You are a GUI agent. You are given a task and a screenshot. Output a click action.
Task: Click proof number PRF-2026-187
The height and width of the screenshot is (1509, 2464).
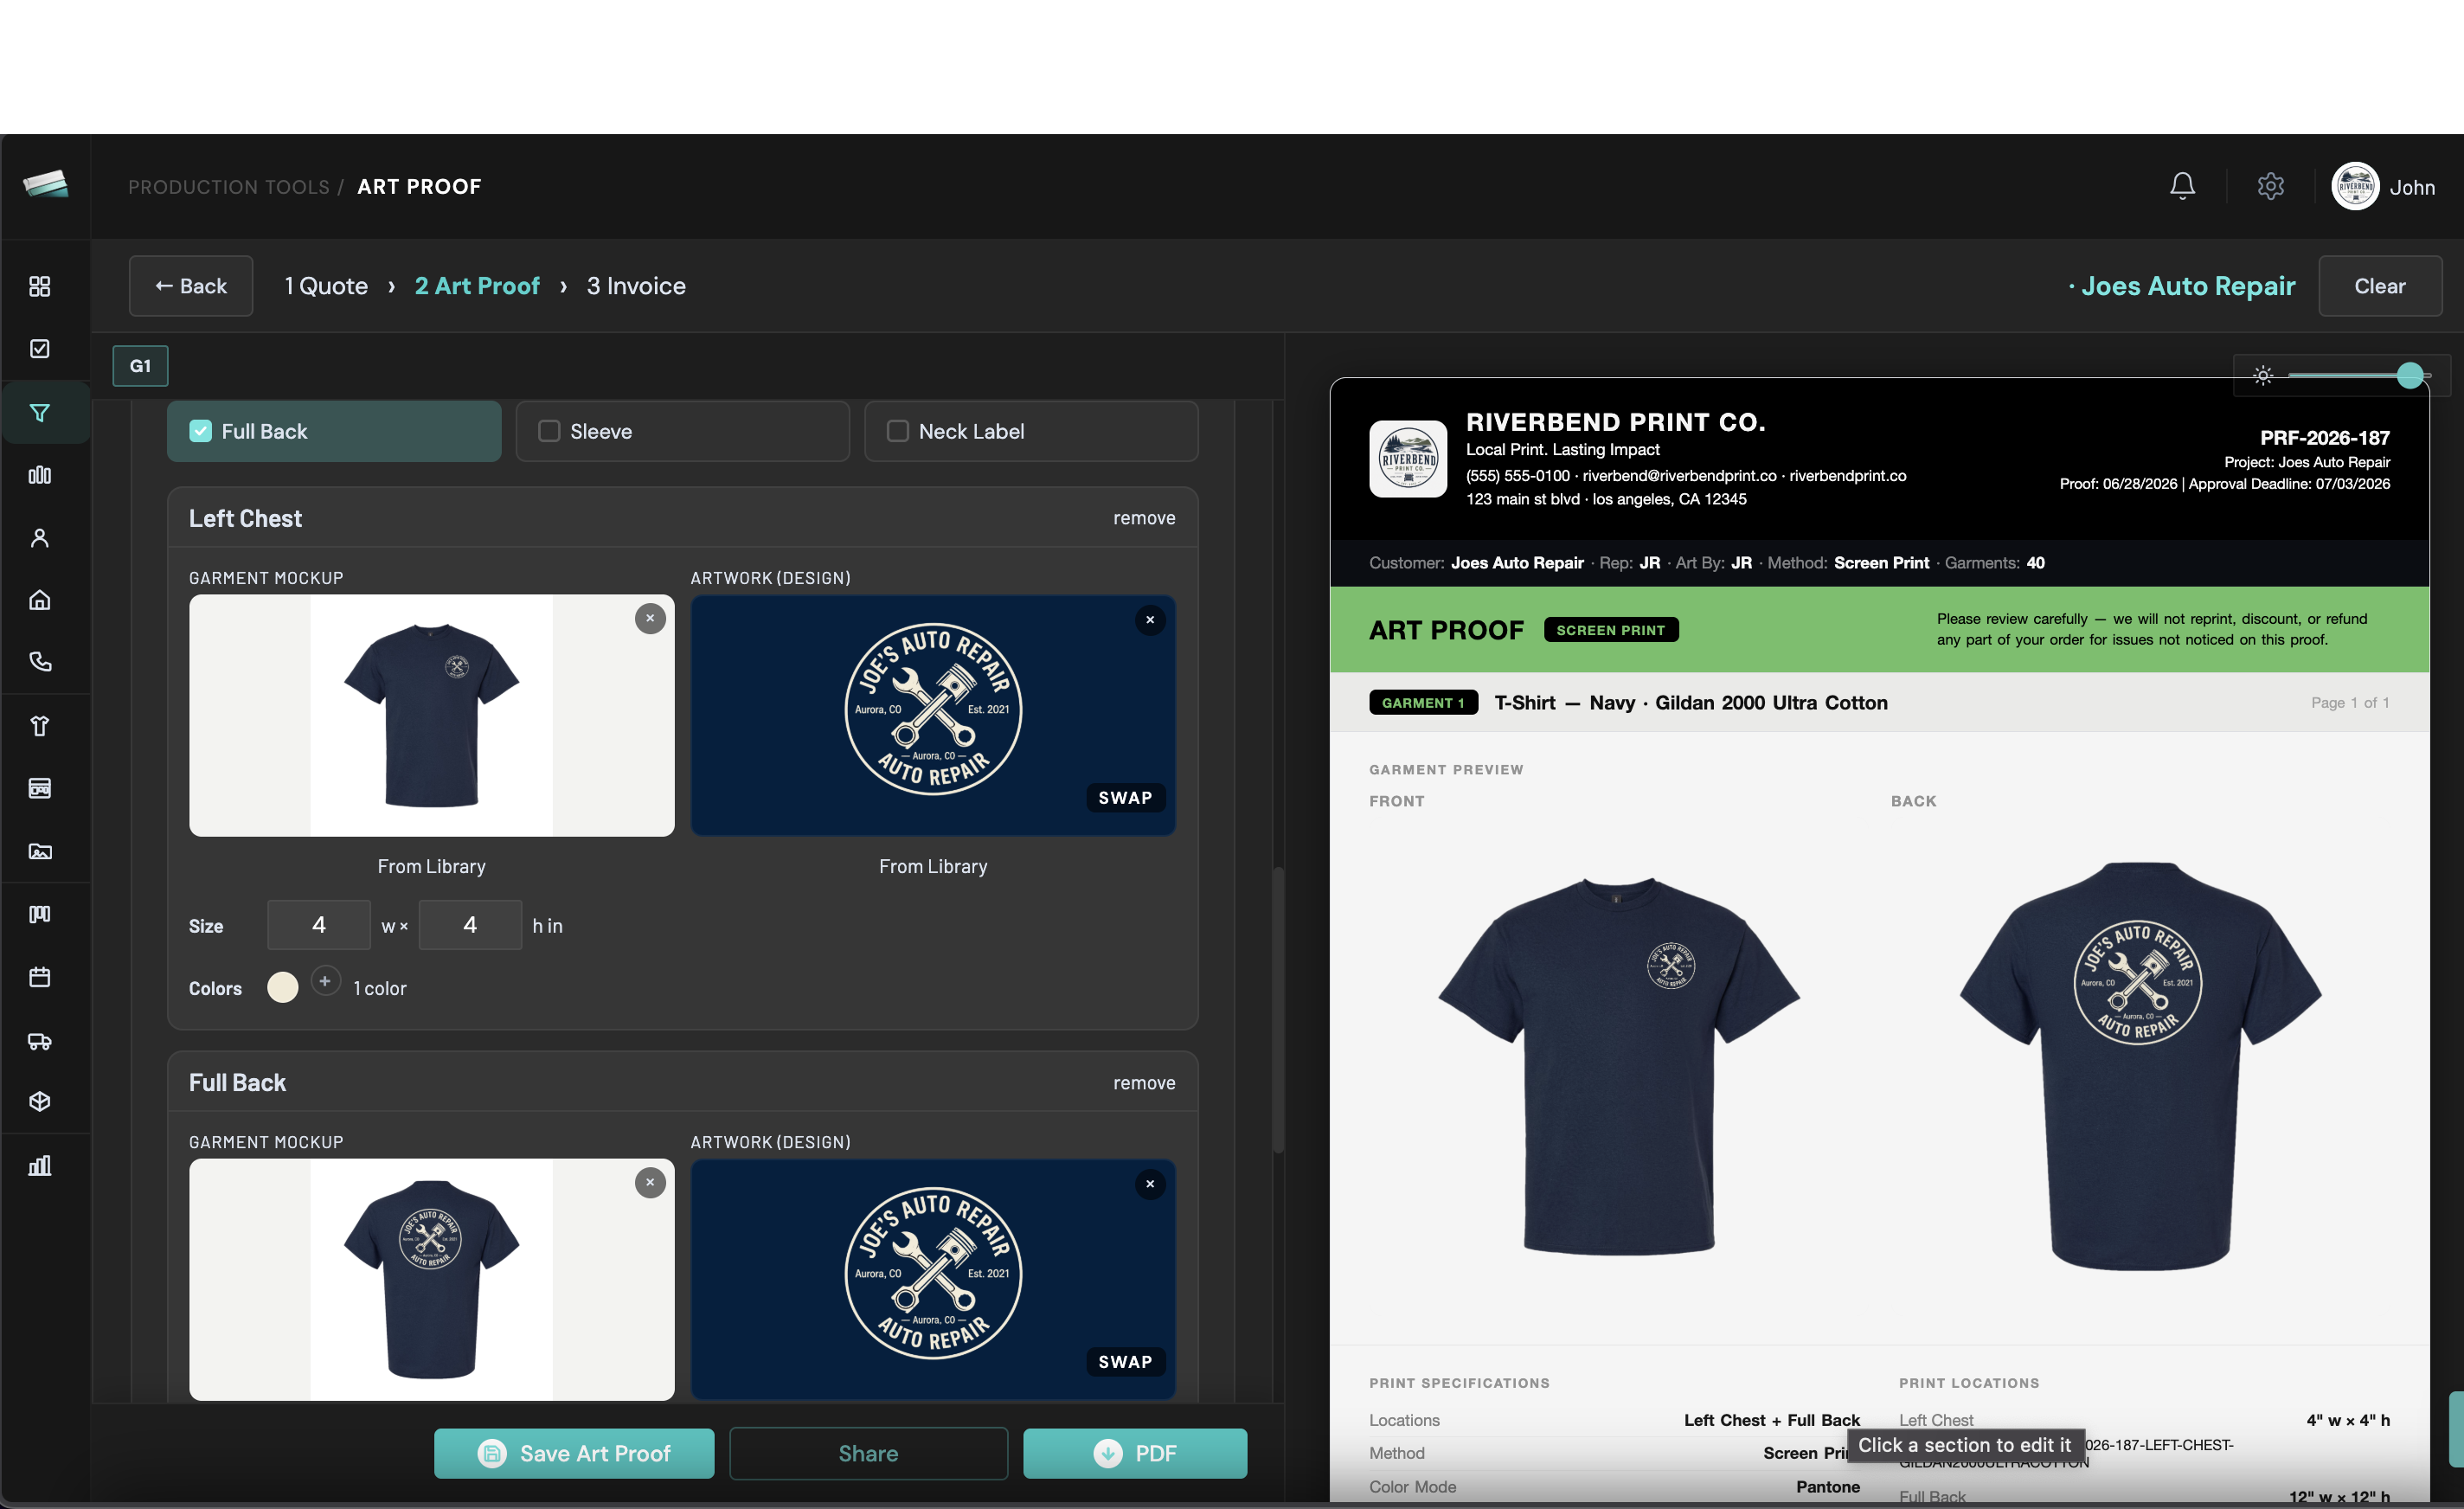pyautogui.click(x=2325, y=438)
